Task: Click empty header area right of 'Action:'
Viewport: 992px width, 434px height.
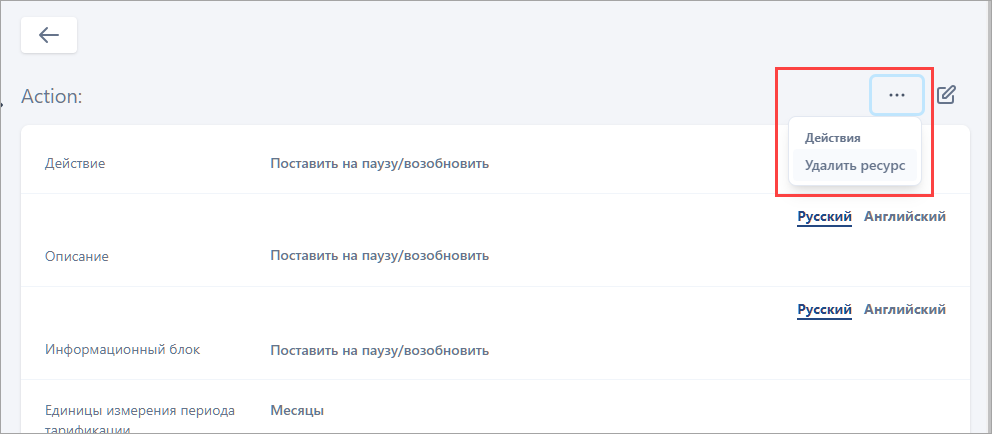Action: 450,97
